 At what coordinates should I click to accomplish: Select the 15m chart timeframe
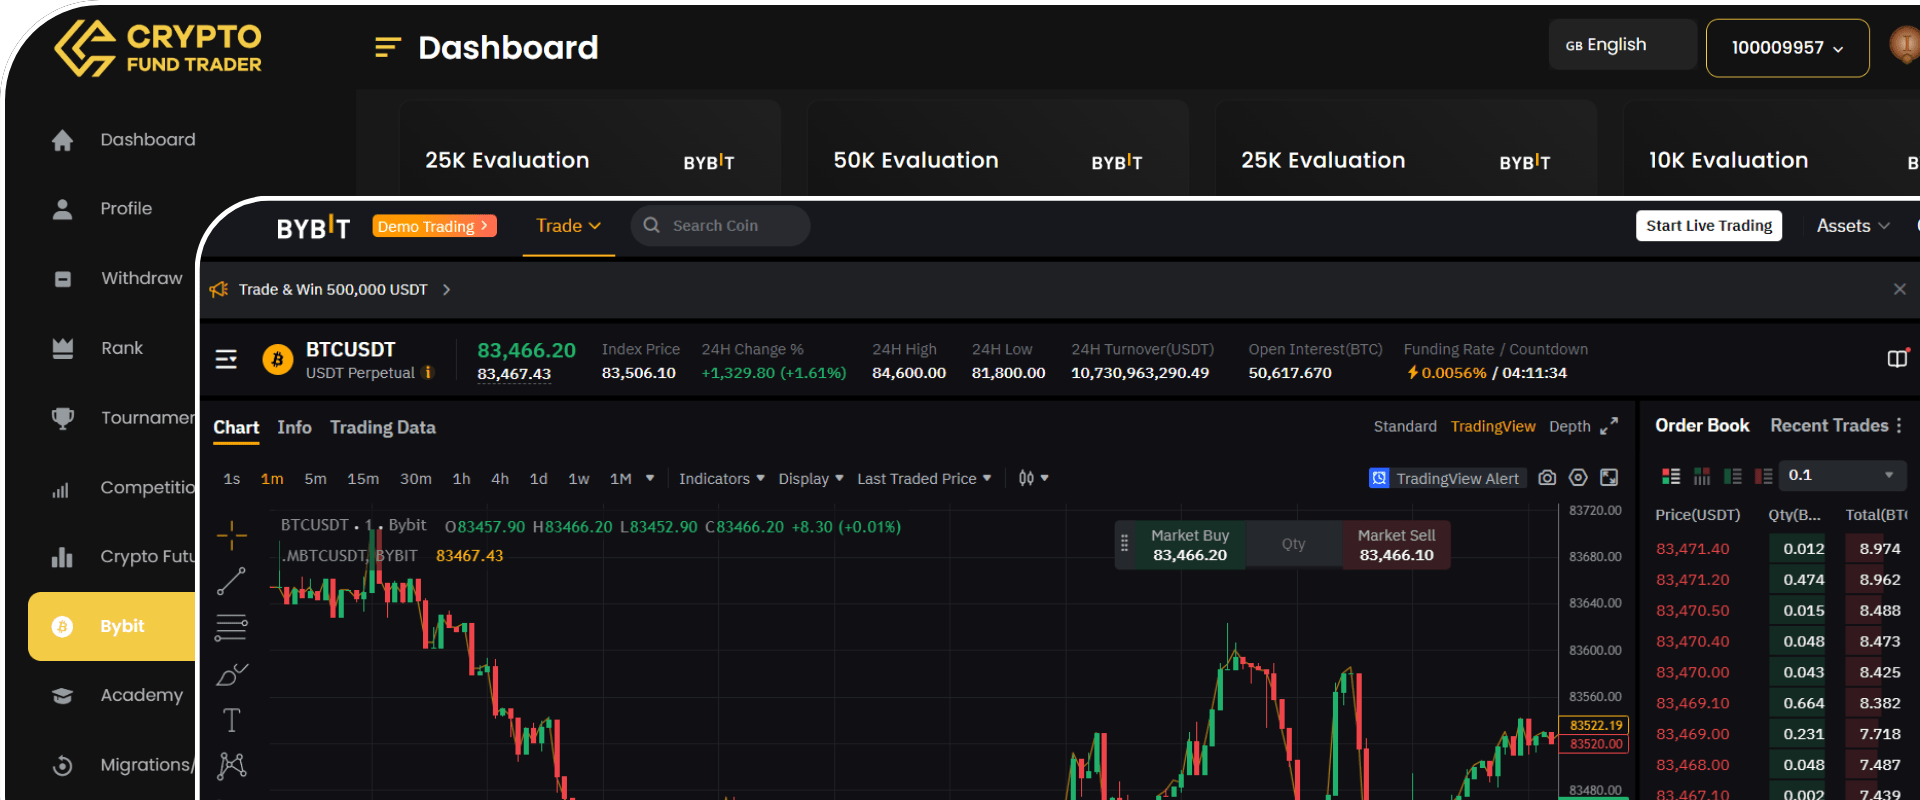click(363, 479)
